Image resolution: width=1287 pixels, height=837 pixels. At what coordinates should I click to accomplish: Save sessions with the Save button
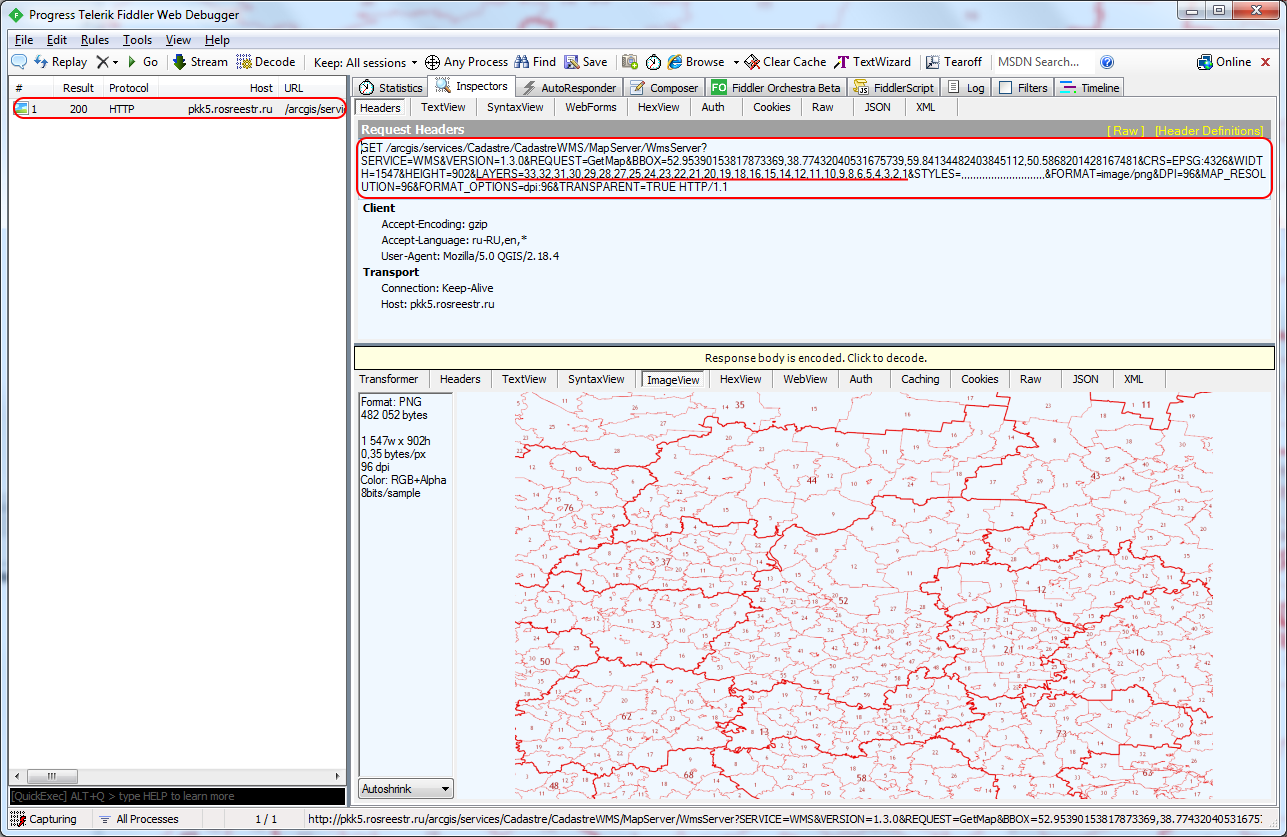pos(586,62)
